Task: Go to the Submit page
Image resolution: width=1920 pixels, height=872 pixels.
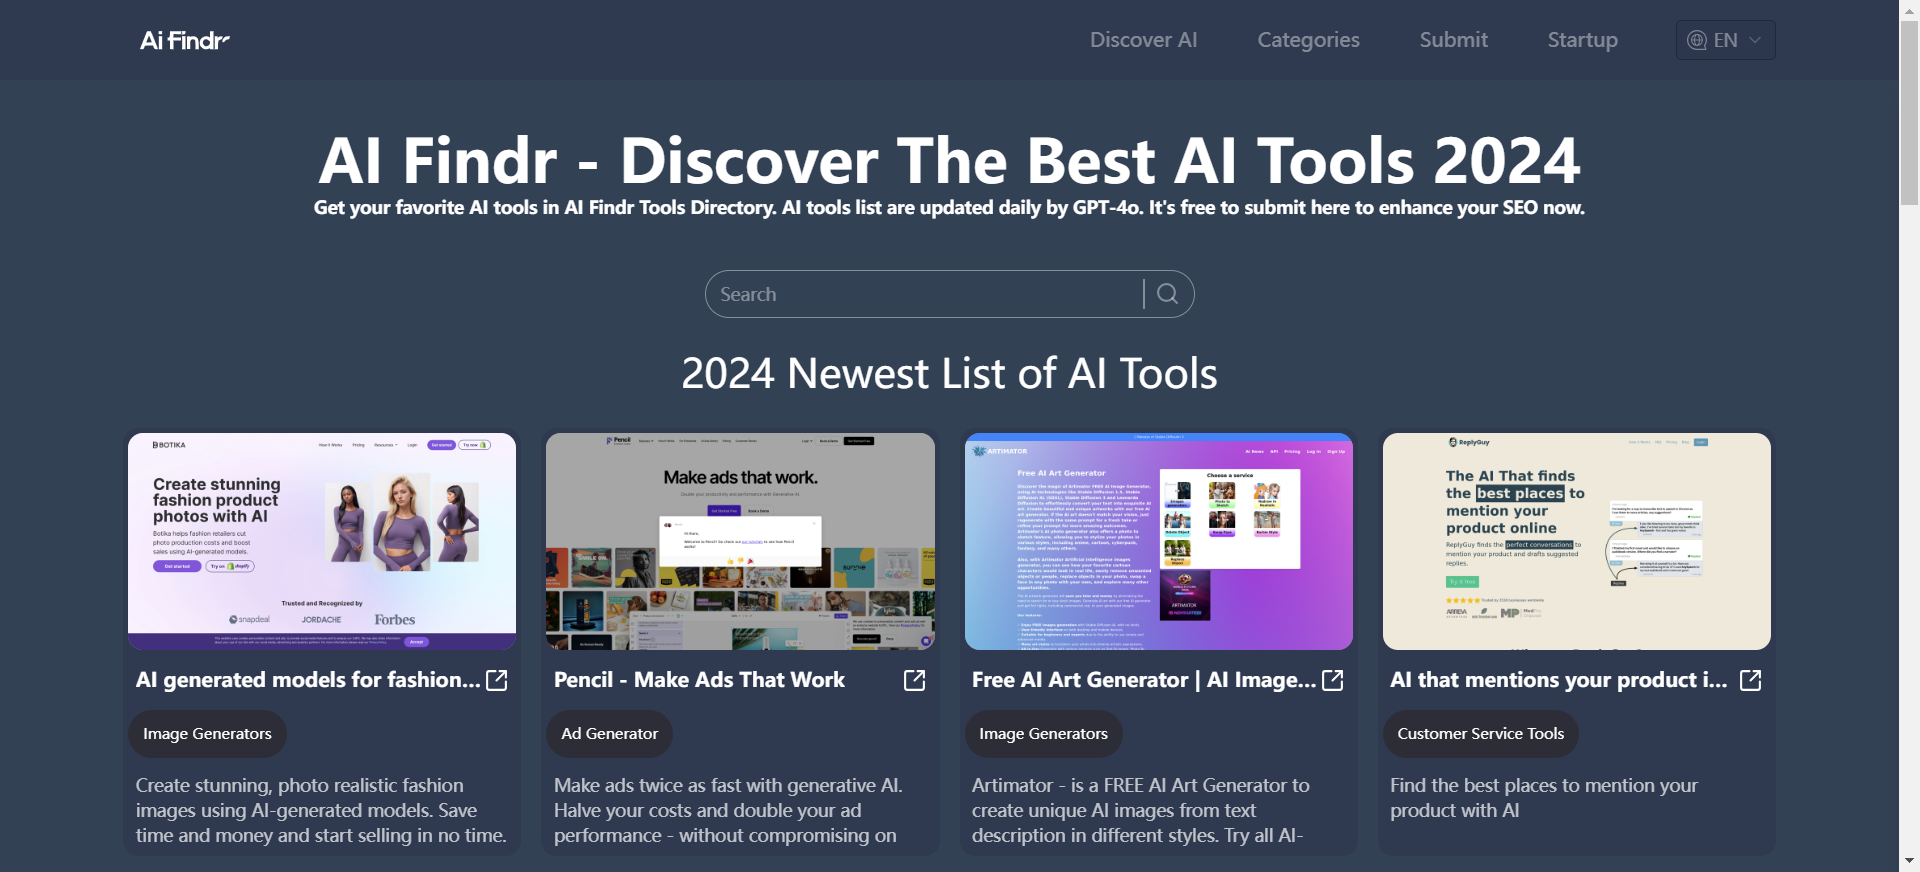Action: coord(1453,40)
